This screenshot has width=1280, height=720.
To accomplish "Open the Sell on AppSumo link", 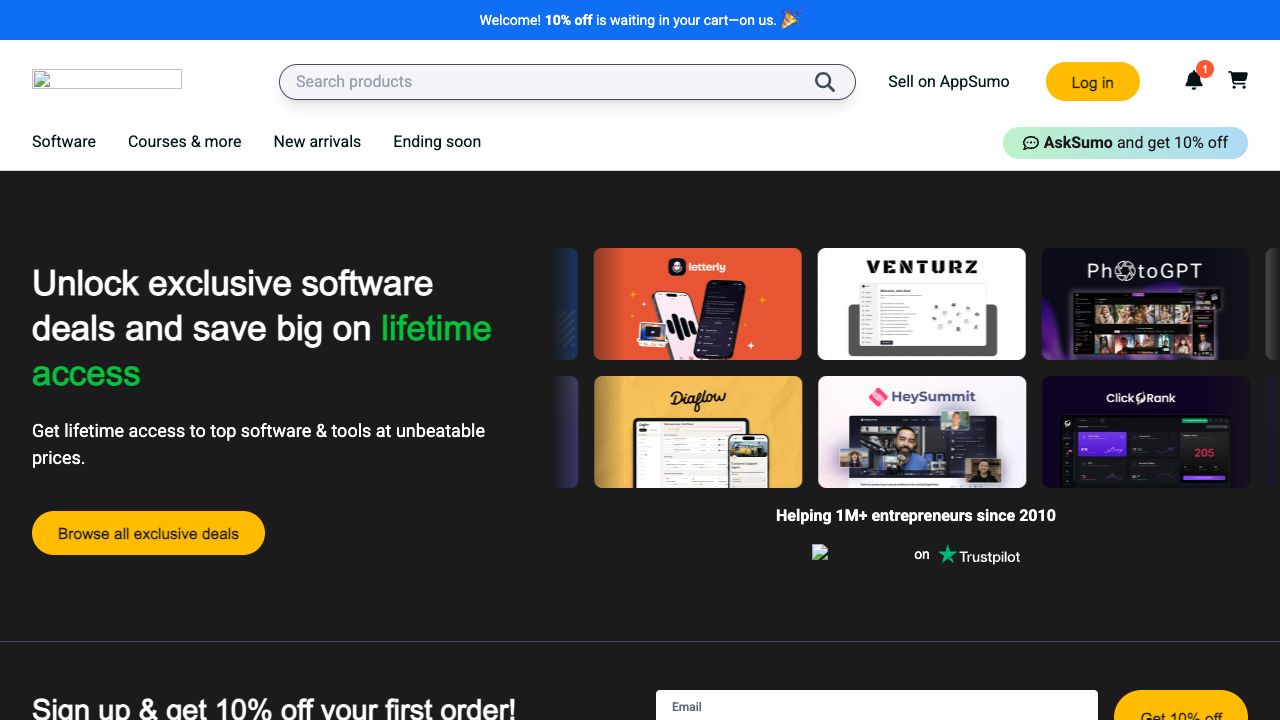I will tap(948, 82).
